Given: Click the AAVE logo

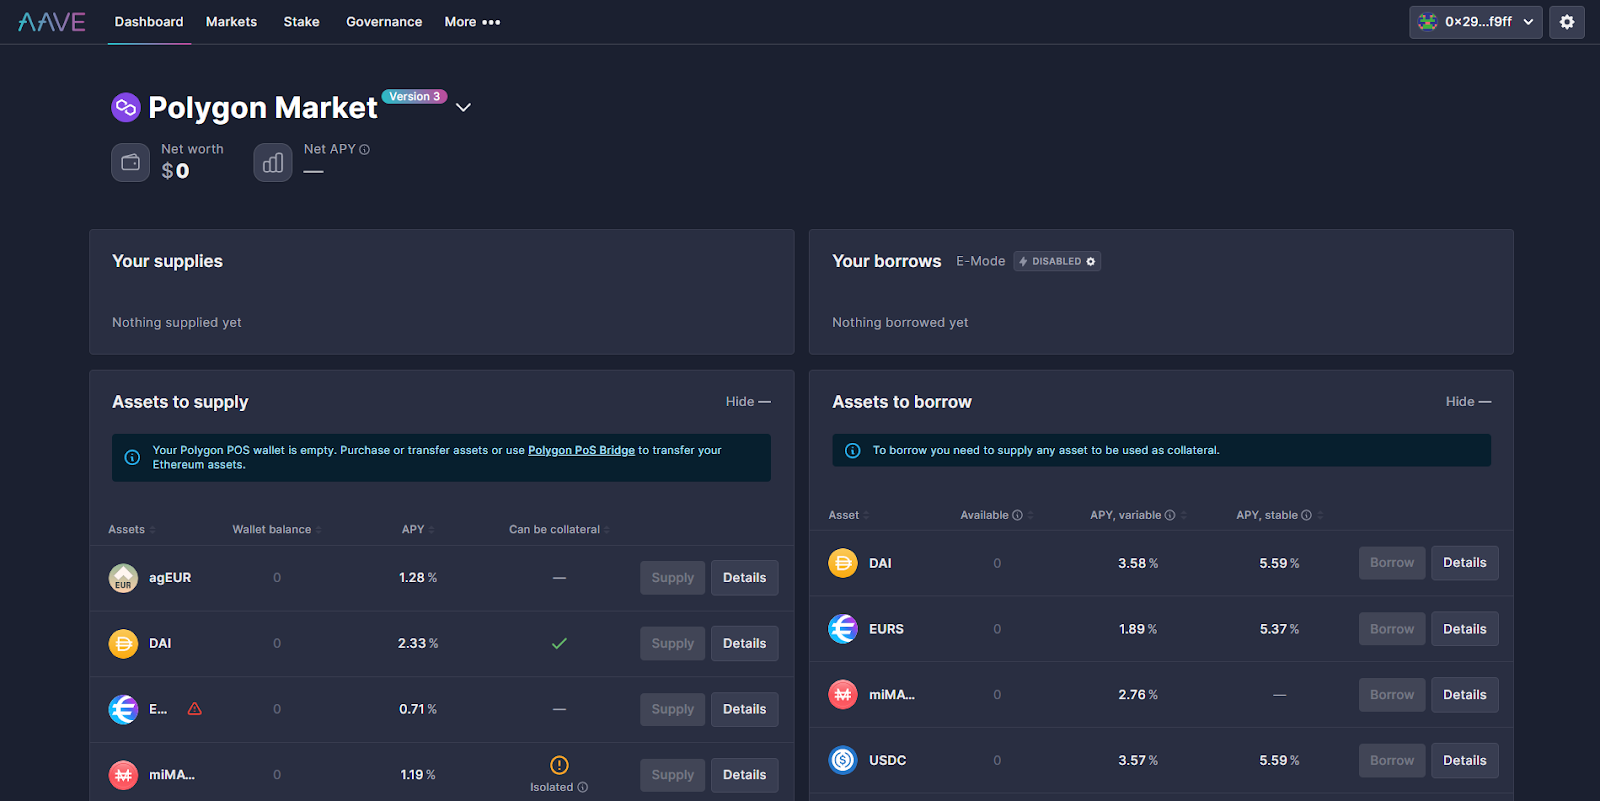Looking at the screenshot, I should [52, 22].
